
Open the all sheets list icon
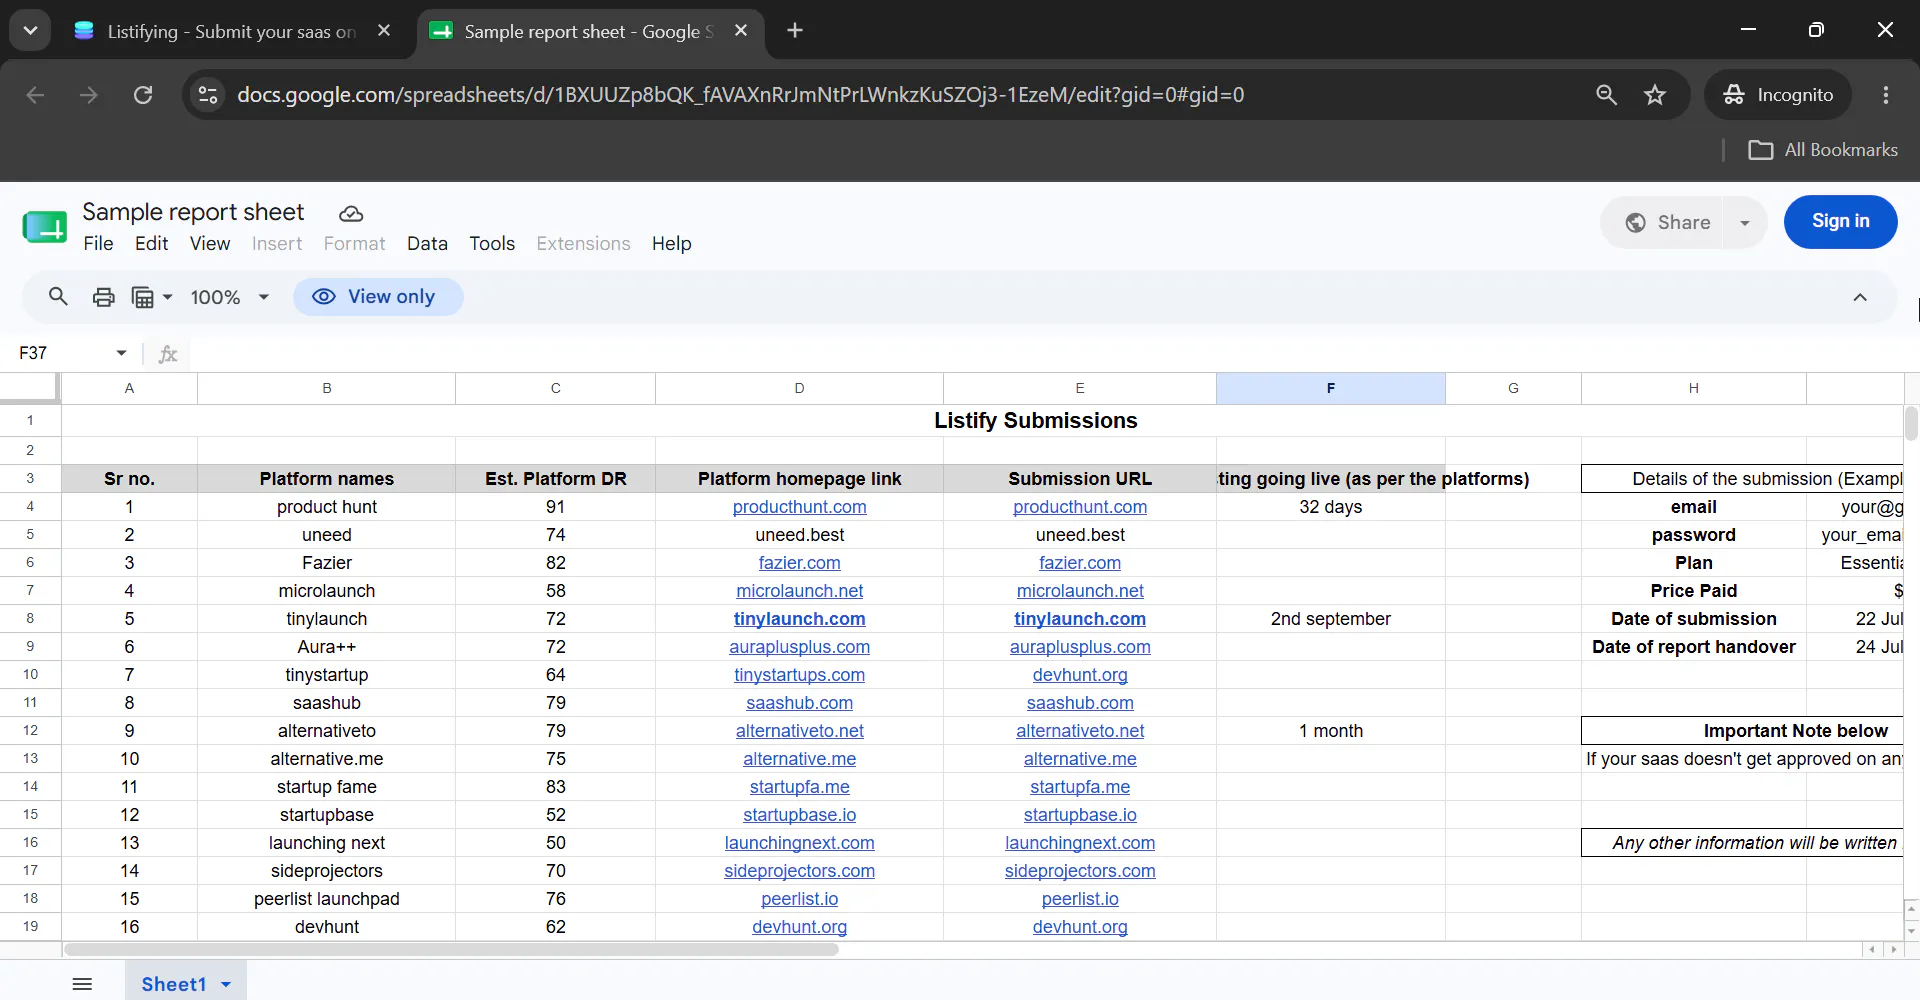click(83, 984)
